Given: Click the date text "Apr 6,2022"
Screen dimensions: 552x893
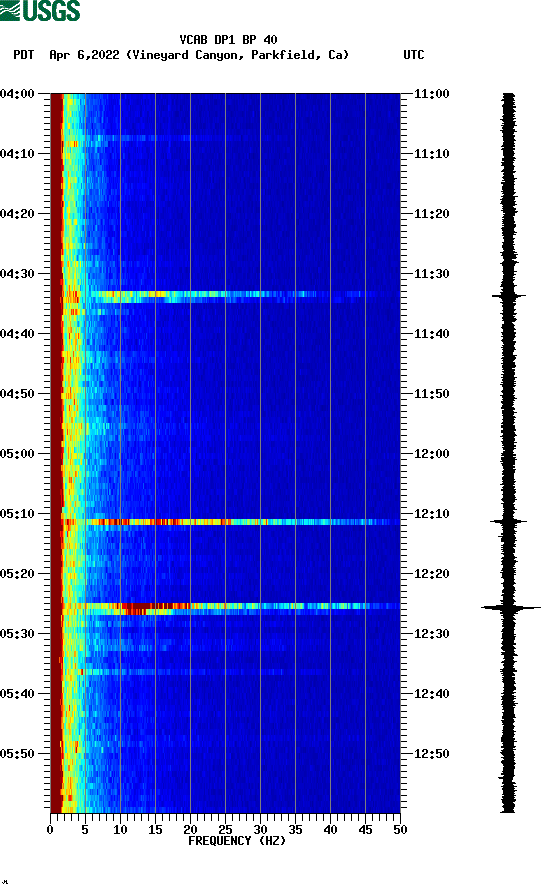Looking at the screenshot, I should pyautogui.click(x=84, y=55).
